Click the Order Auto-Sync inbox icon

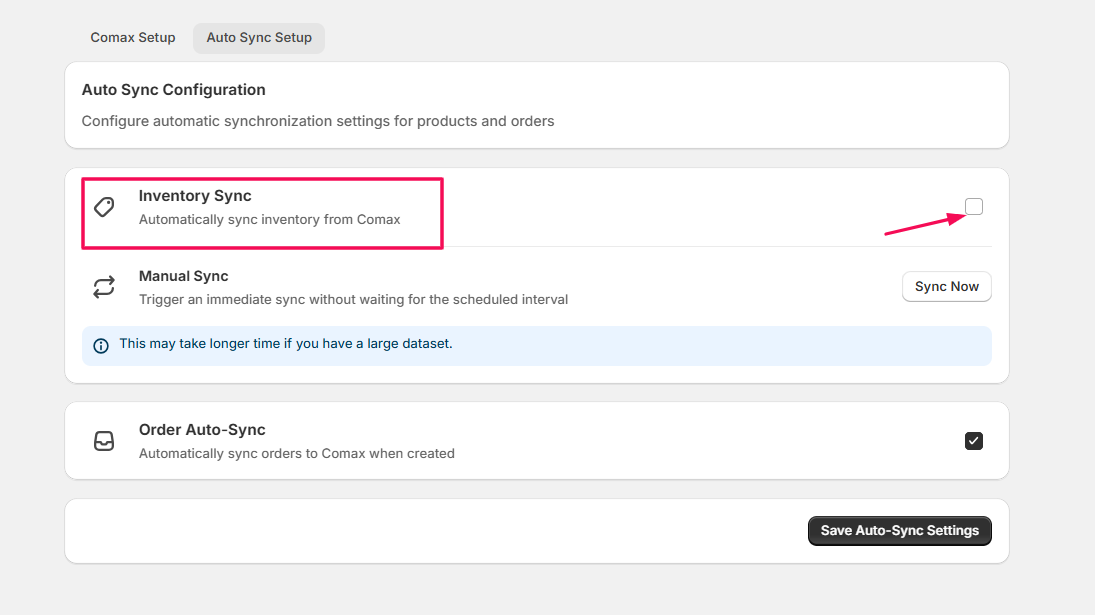tap(104, 441)
